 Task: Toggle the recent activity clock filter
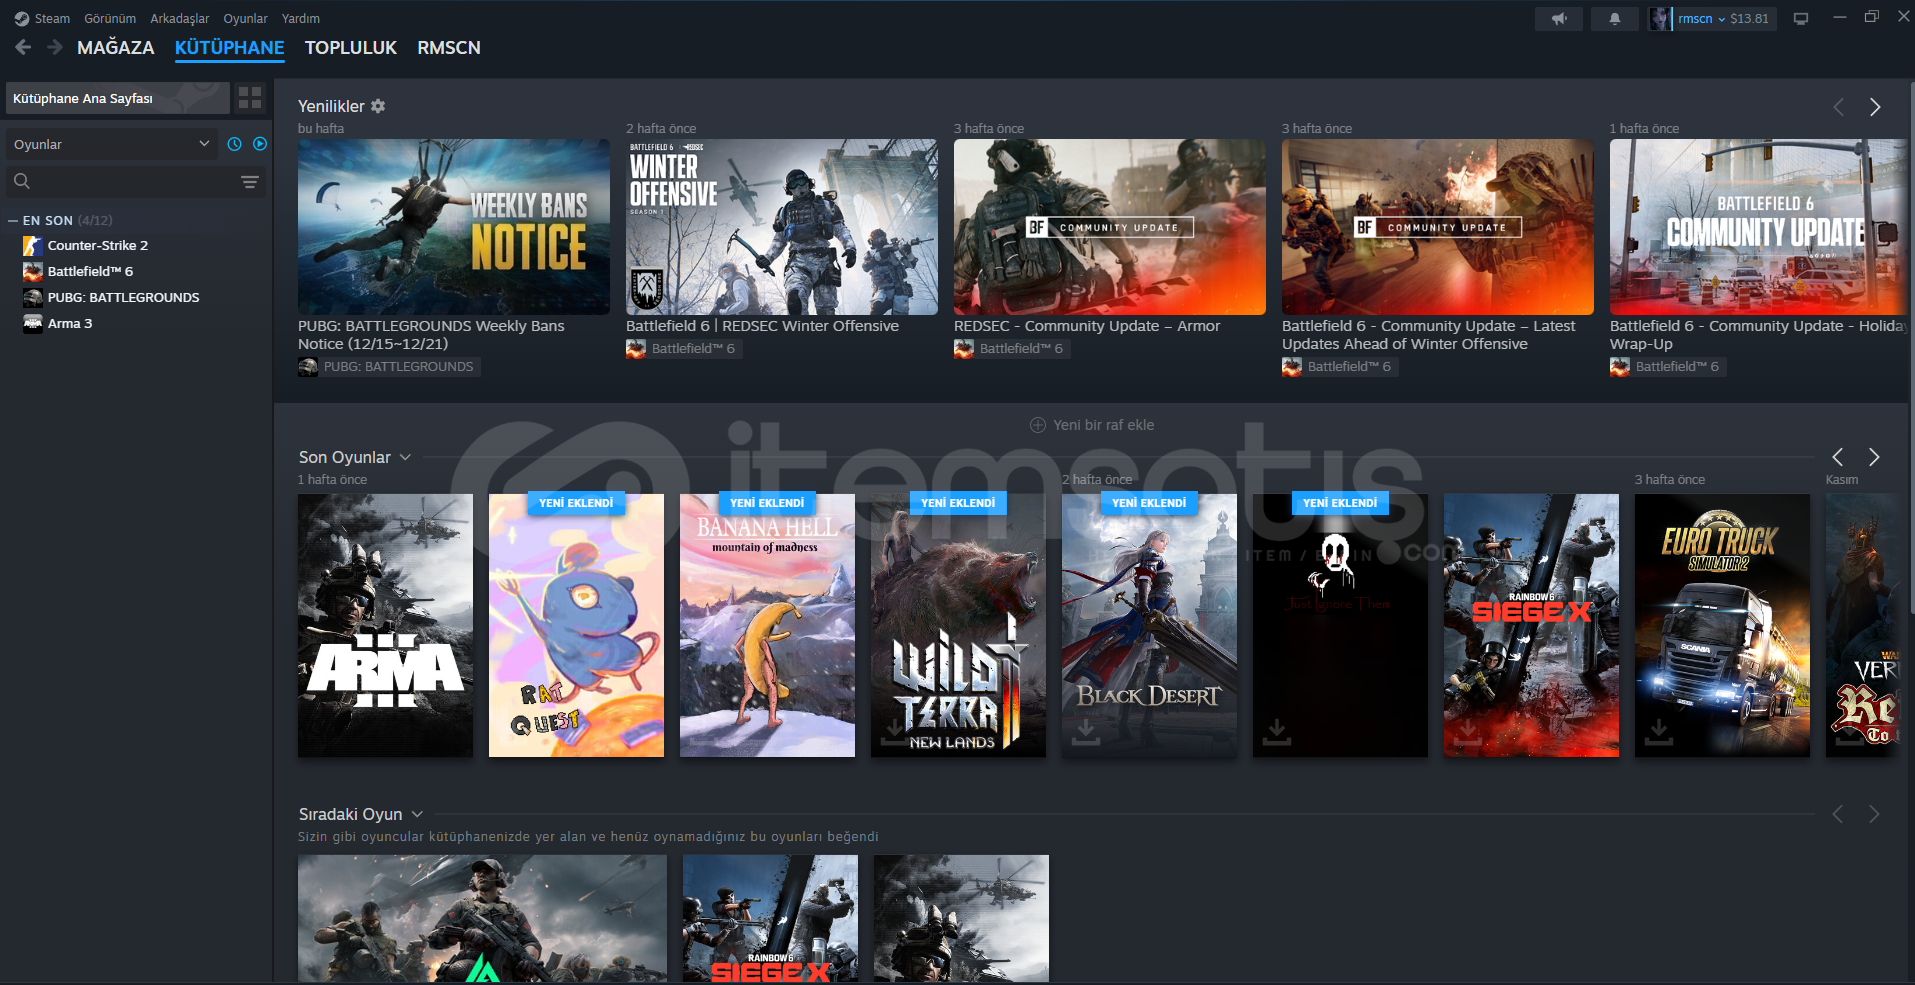point(234,144)
